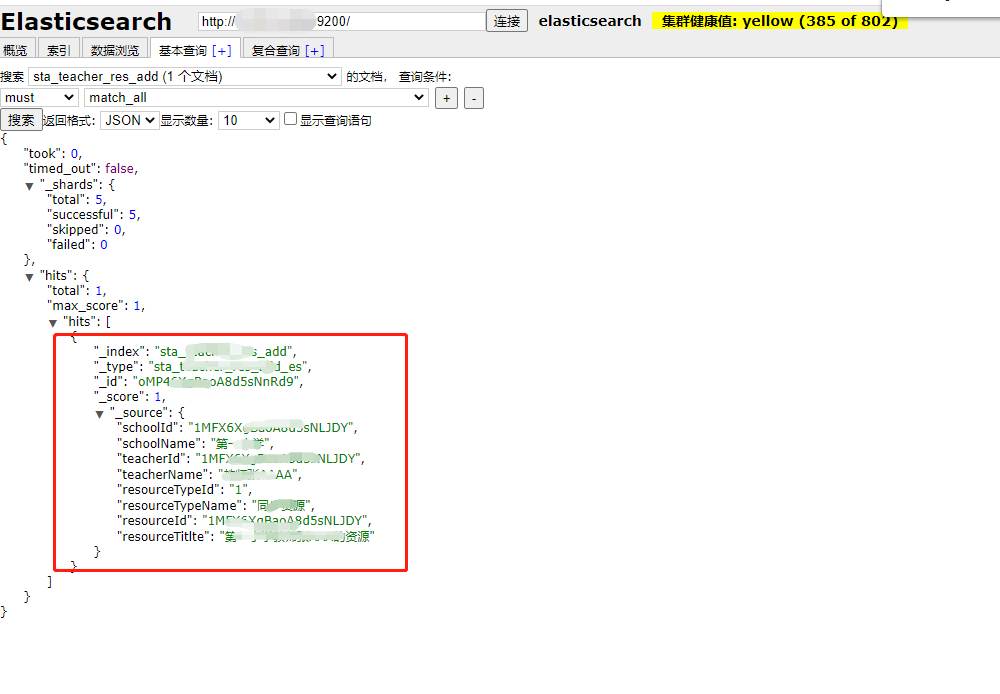Select the 基本查询 basic query tab
The height and width of the screenshot is (694, 1000).
182,50
